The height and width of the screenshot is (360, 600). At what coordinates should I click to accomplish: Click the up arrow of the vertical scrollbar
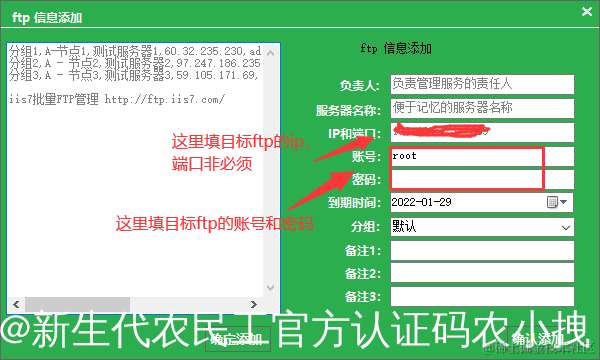tap(271, 53)
